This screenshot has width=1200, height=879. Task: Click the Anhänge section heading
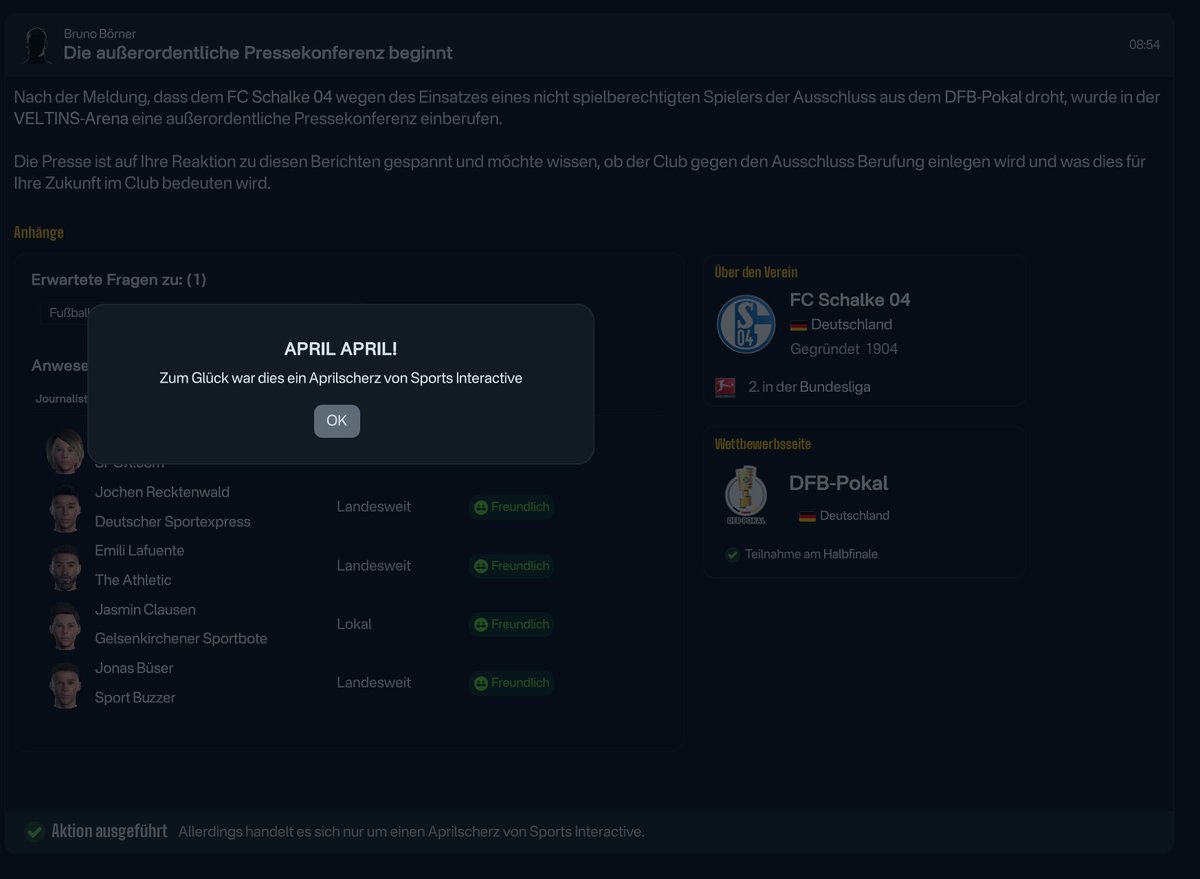pyautogui.click(x=39, y=232)
